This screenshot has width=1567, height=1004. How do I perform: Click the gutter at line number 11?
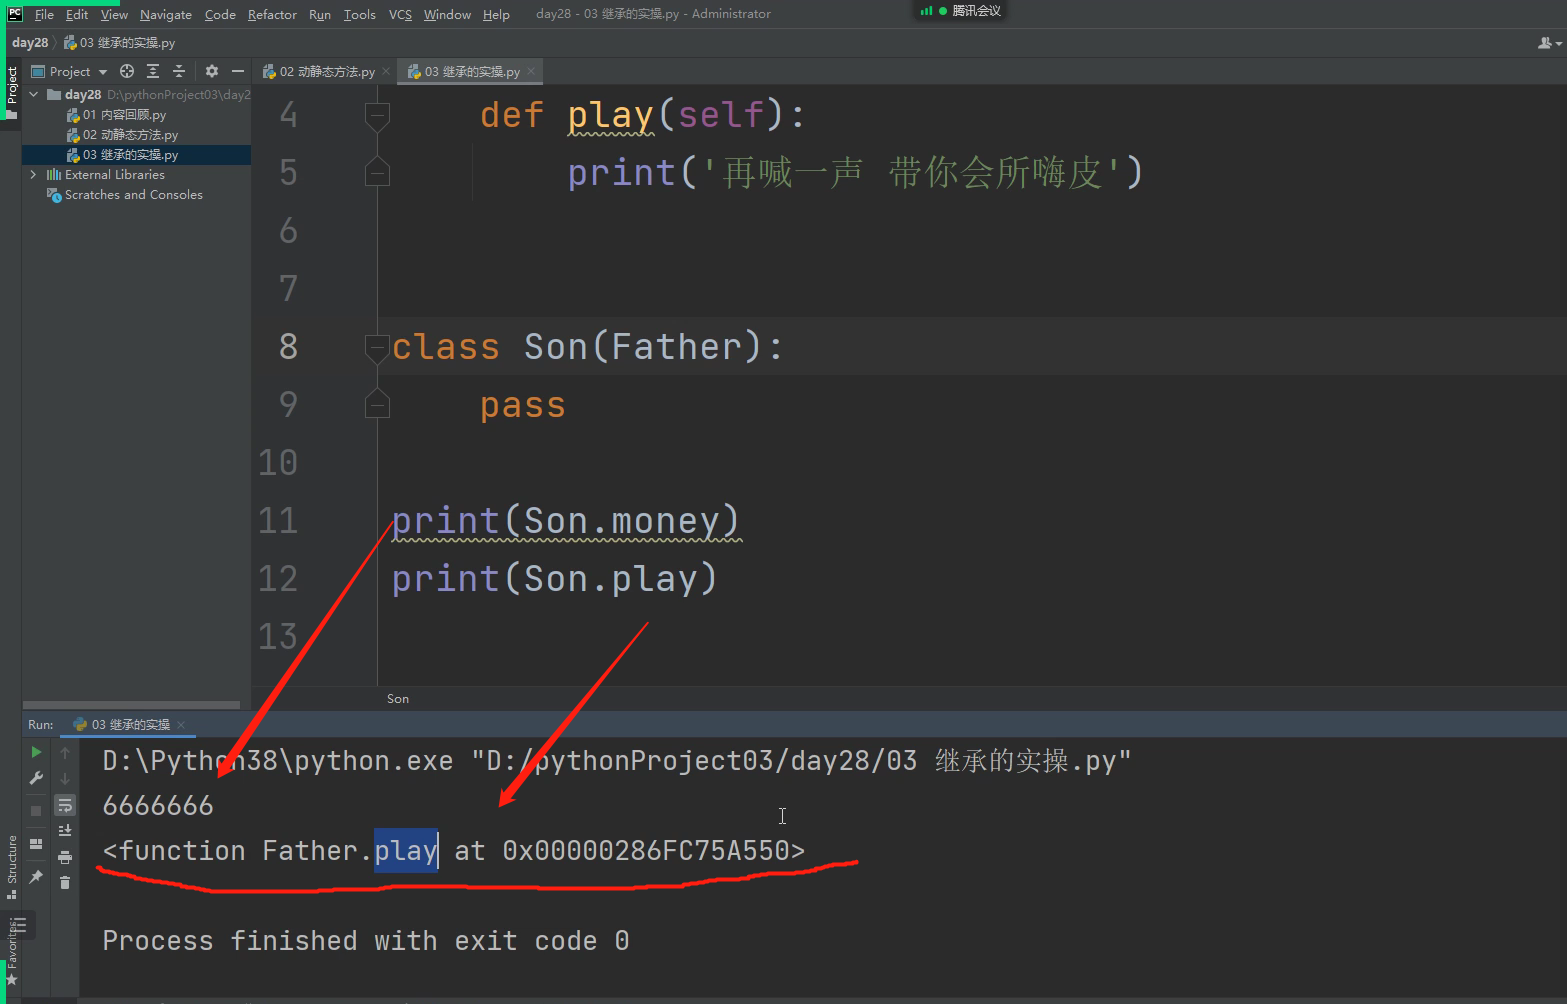[x=278, y=520]
